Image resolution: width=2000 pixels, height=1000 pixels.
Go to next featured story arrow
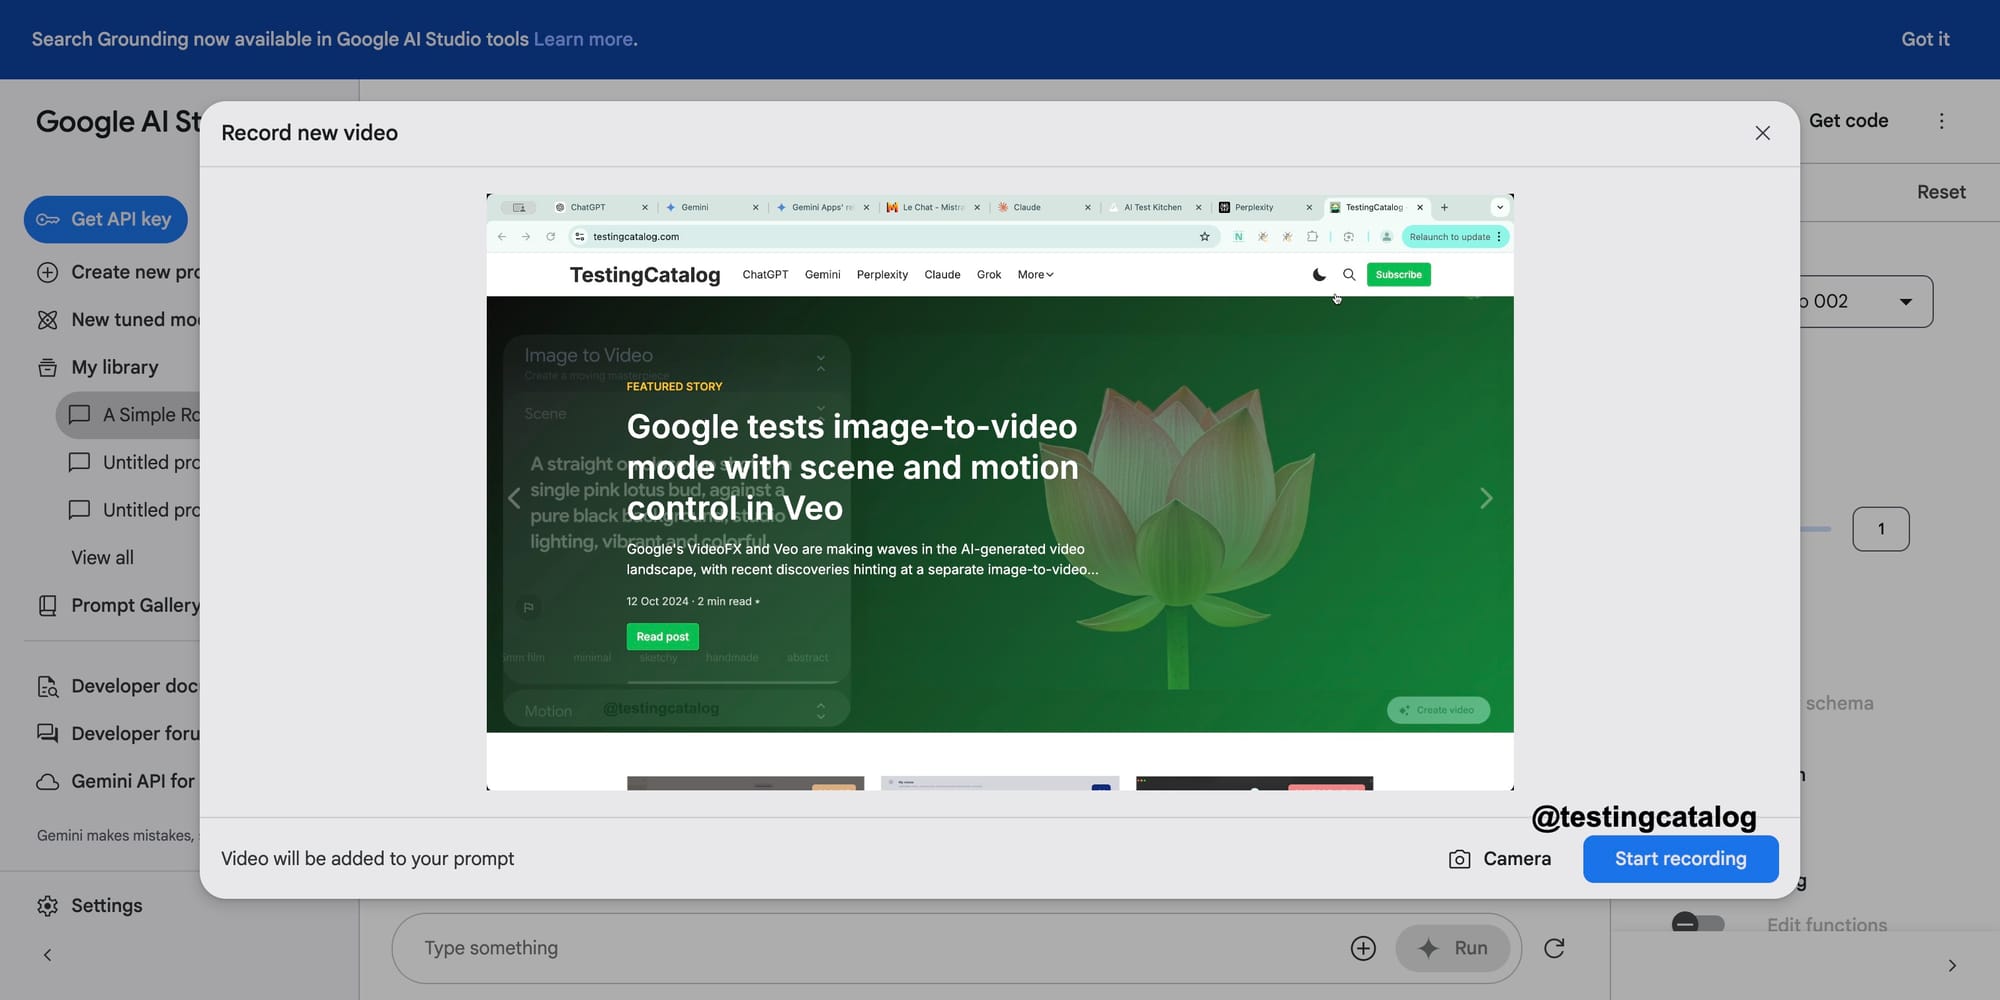1486,498
